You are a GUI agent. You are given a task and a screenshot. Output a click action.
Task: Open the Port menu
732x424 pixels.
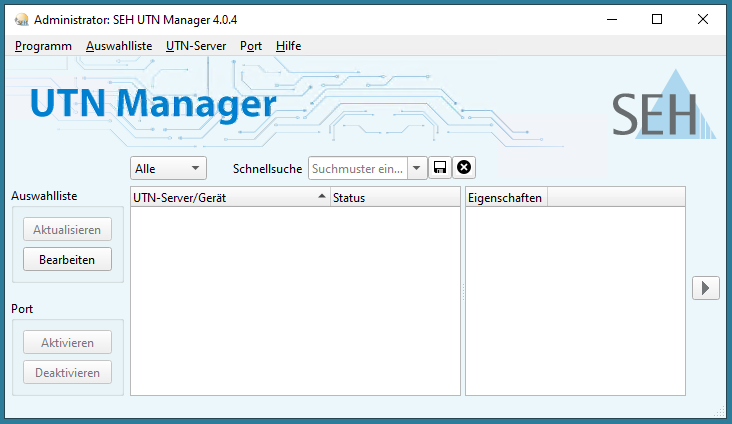click(x=251, y=46)
